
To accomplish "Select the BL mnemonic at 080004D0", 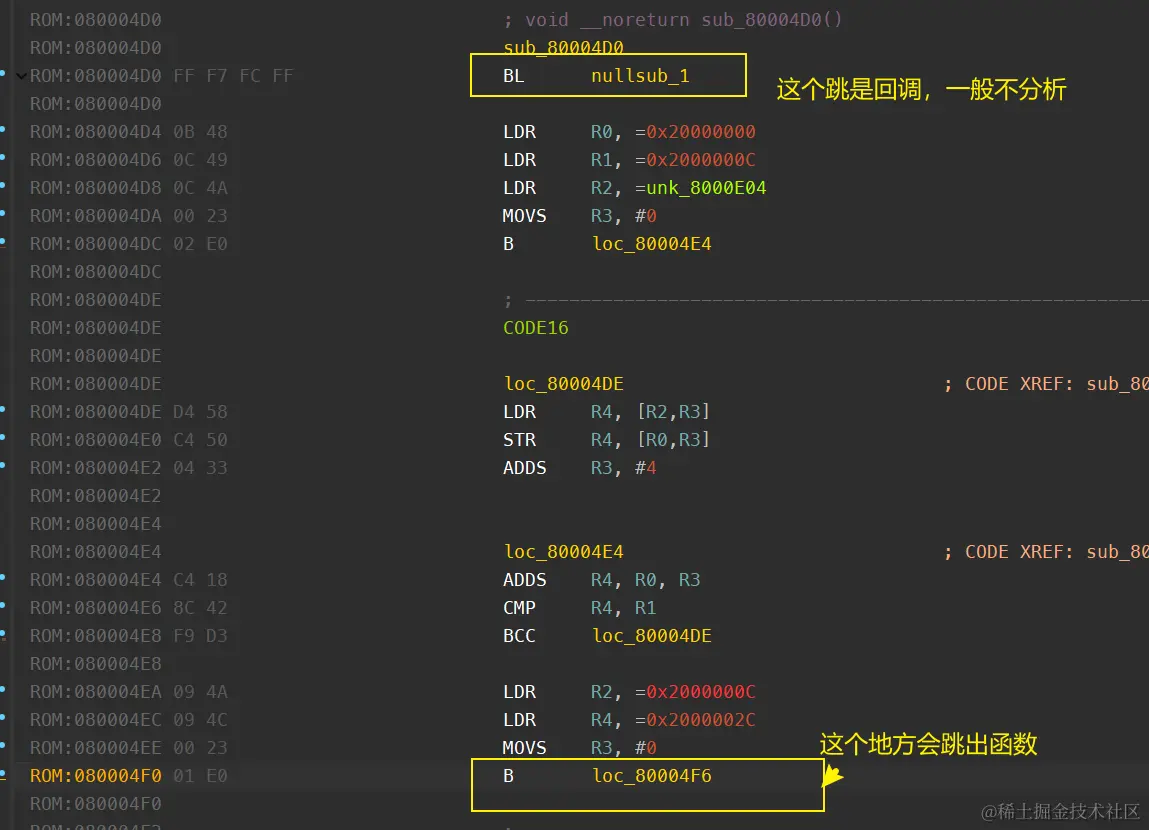I will [514, 75].
